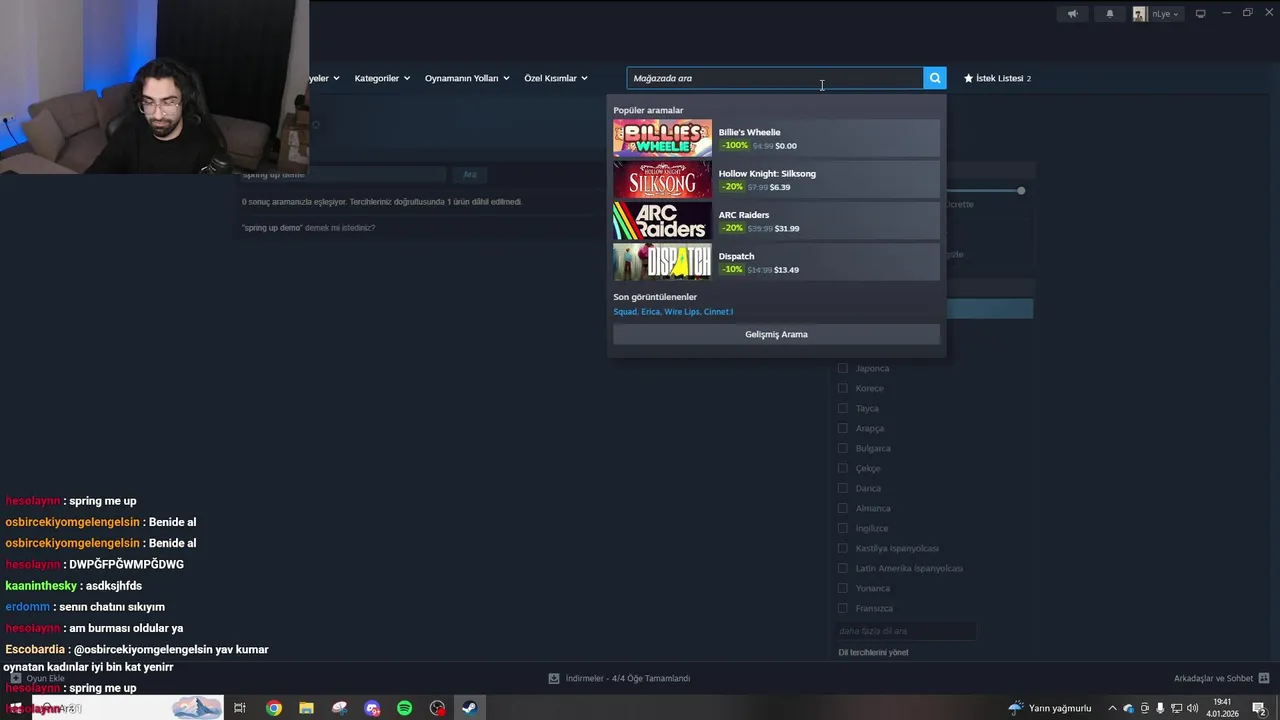Click the volume speaker tray icon
The image size is (1280, 720).
[x=1192, y=708]
